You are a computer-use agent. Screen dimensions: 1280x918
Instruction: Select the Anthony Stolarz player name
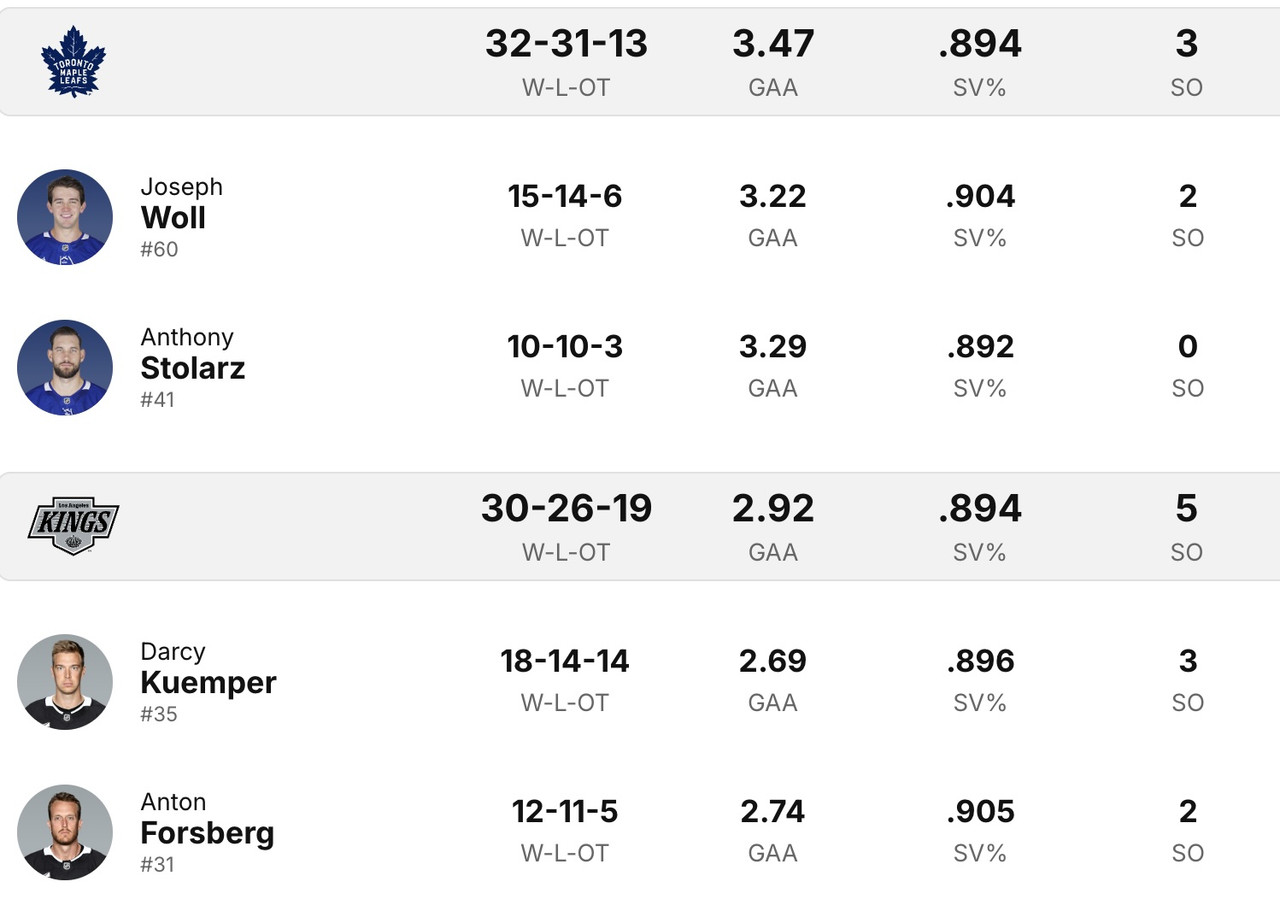pos(192,368)
